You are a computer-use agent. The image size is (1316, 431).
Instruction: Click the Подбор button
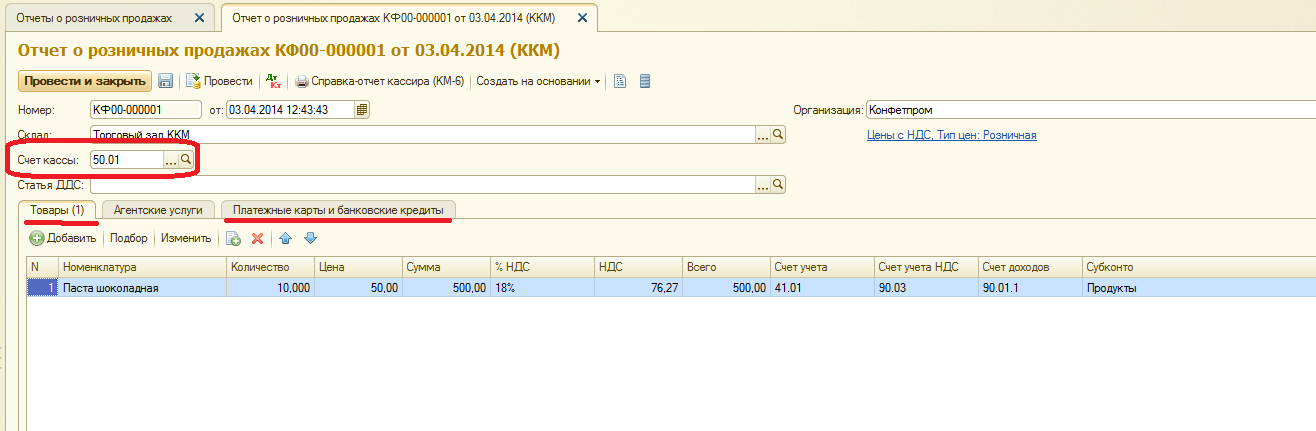pyautogui.click(x=128, y=238)
